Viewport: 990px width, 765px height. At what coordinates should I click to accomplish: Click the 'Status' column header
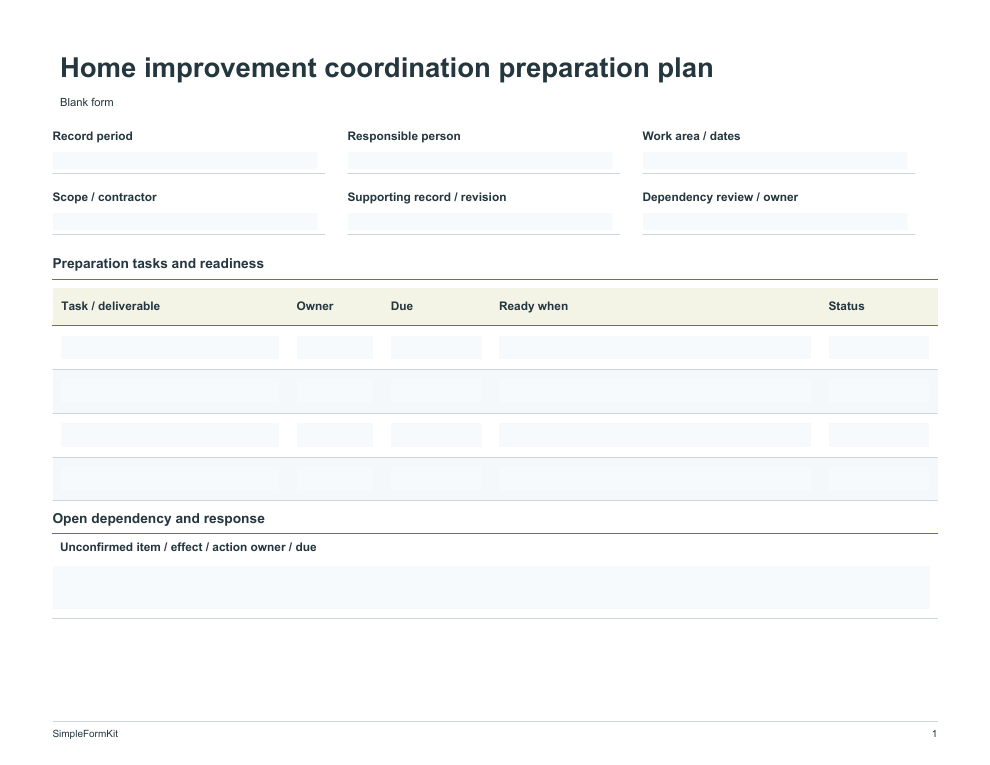click(x=846, y=306)
